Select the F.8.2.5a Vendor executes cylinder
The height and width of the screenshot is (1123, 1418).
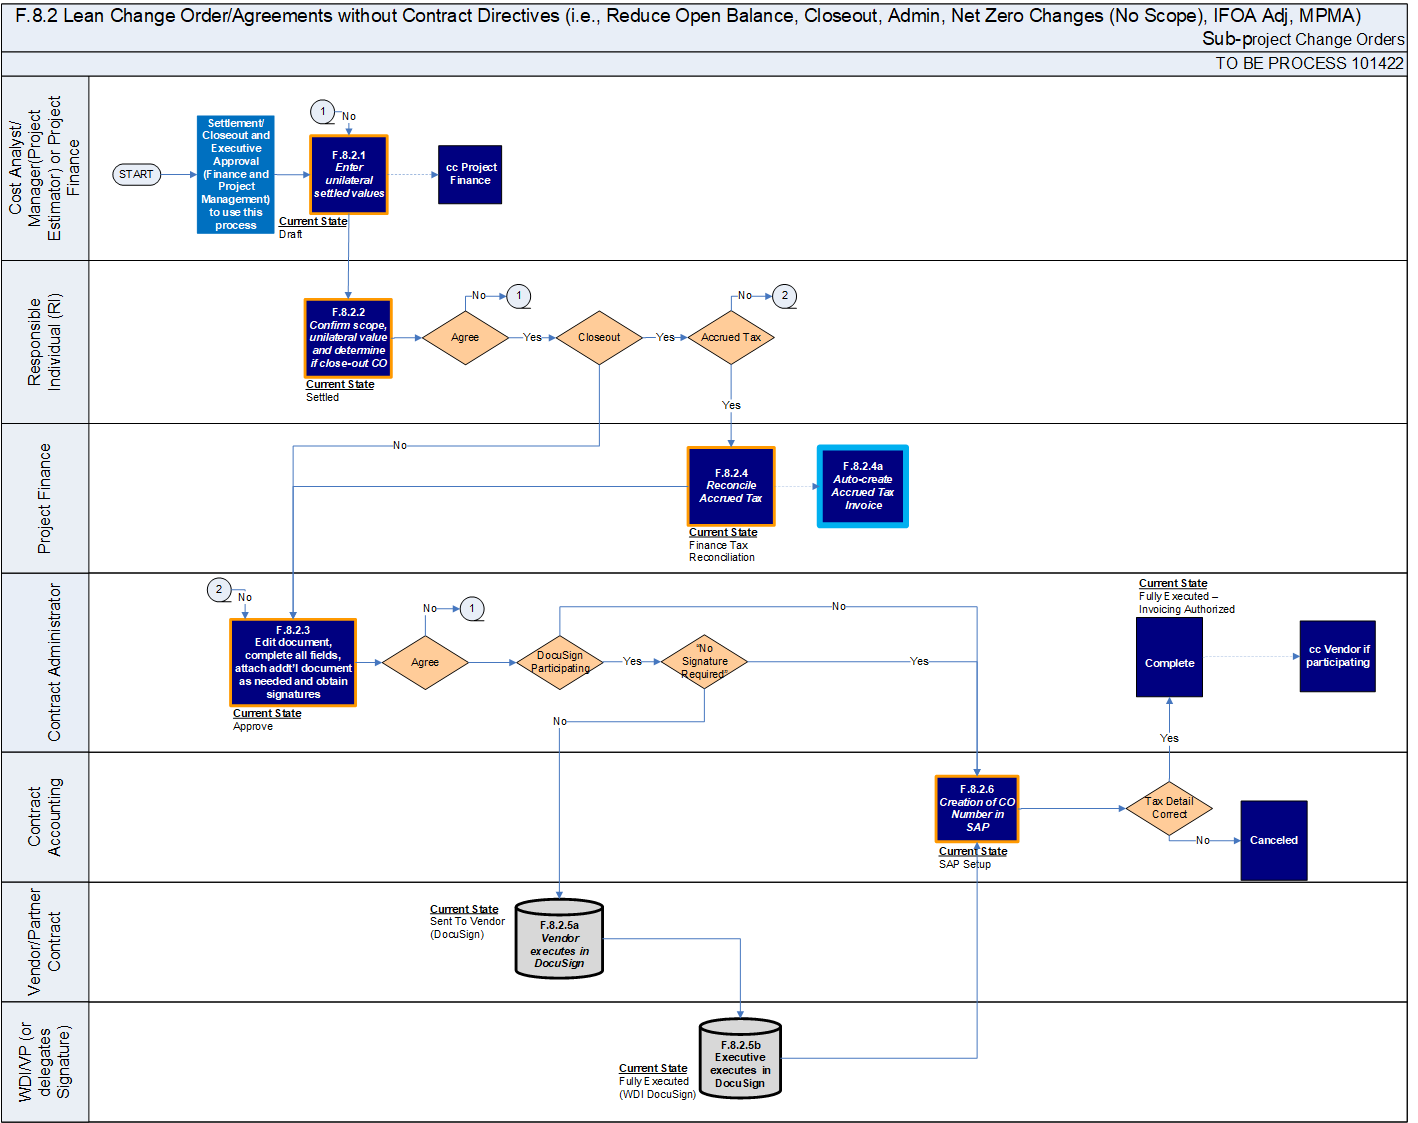559,940
